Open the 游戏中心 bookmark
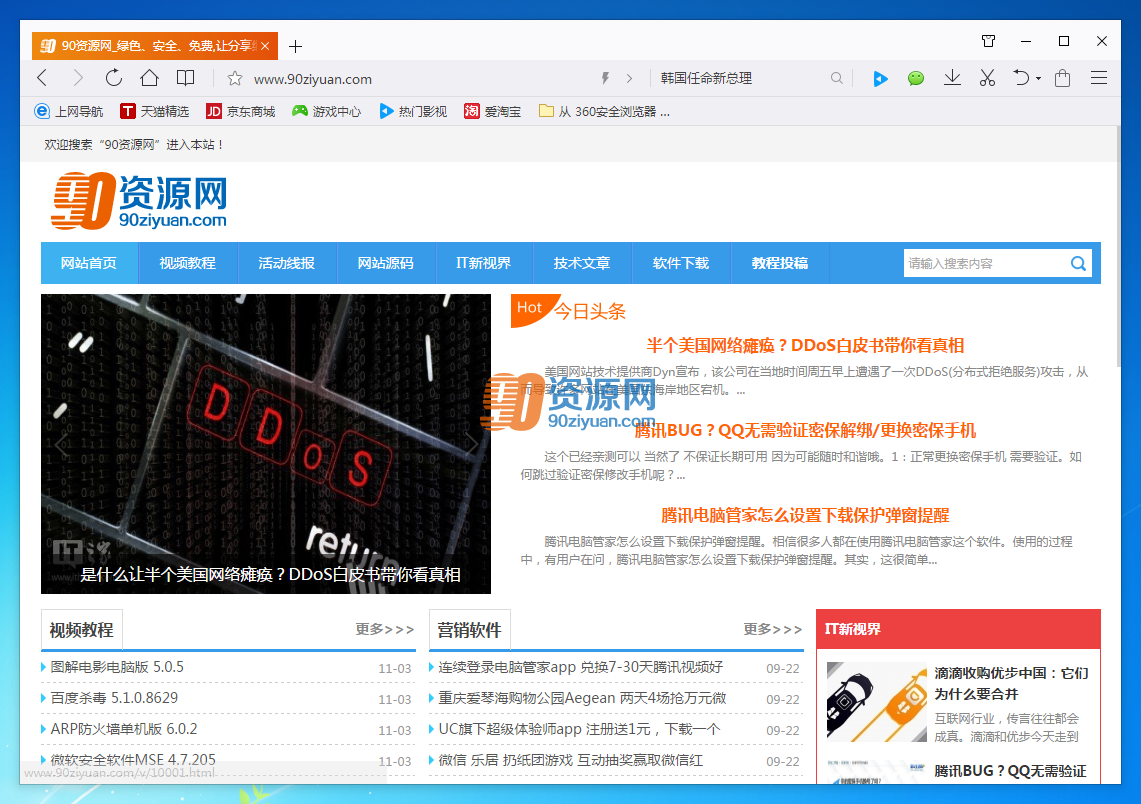 pyautogui.click(x=326, y=111)
